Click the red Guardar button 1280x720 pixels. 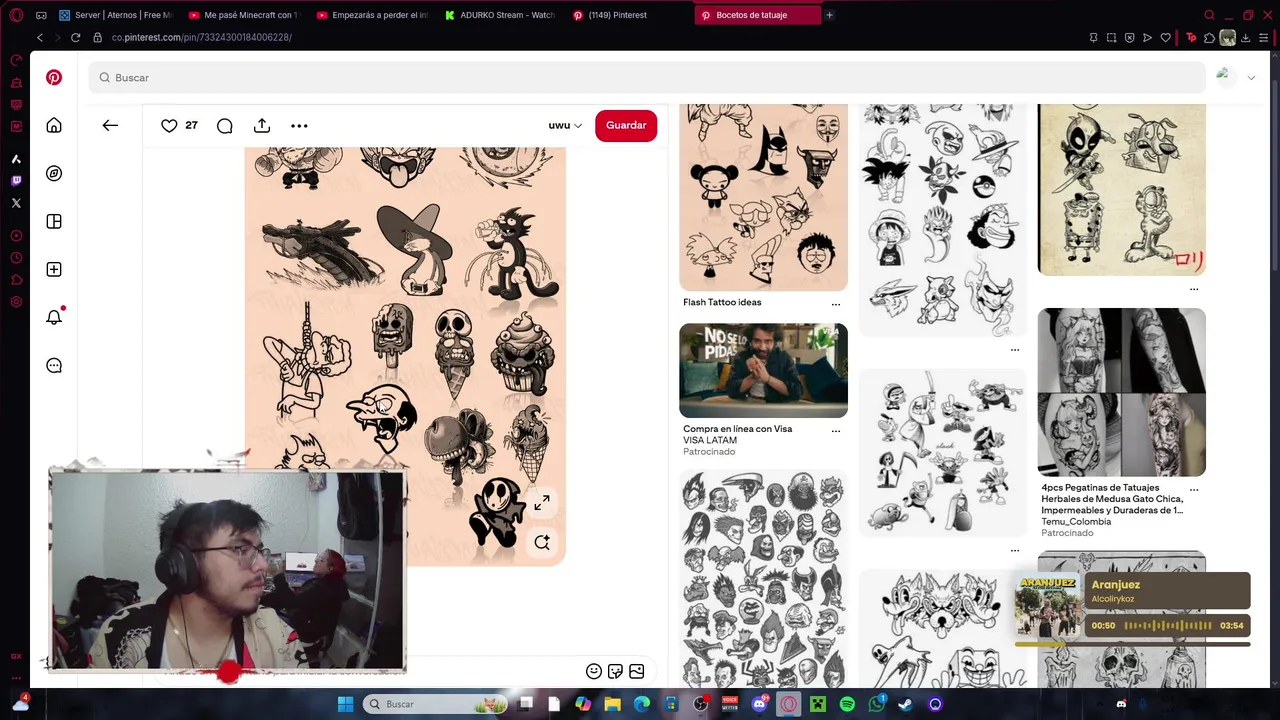[x=626, y=125]
